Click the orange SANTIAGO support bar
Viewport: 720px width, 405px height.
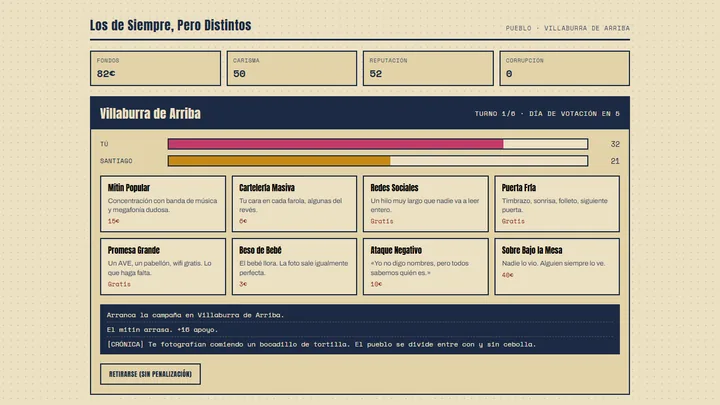pyautogui.click(x=279, y=161)
